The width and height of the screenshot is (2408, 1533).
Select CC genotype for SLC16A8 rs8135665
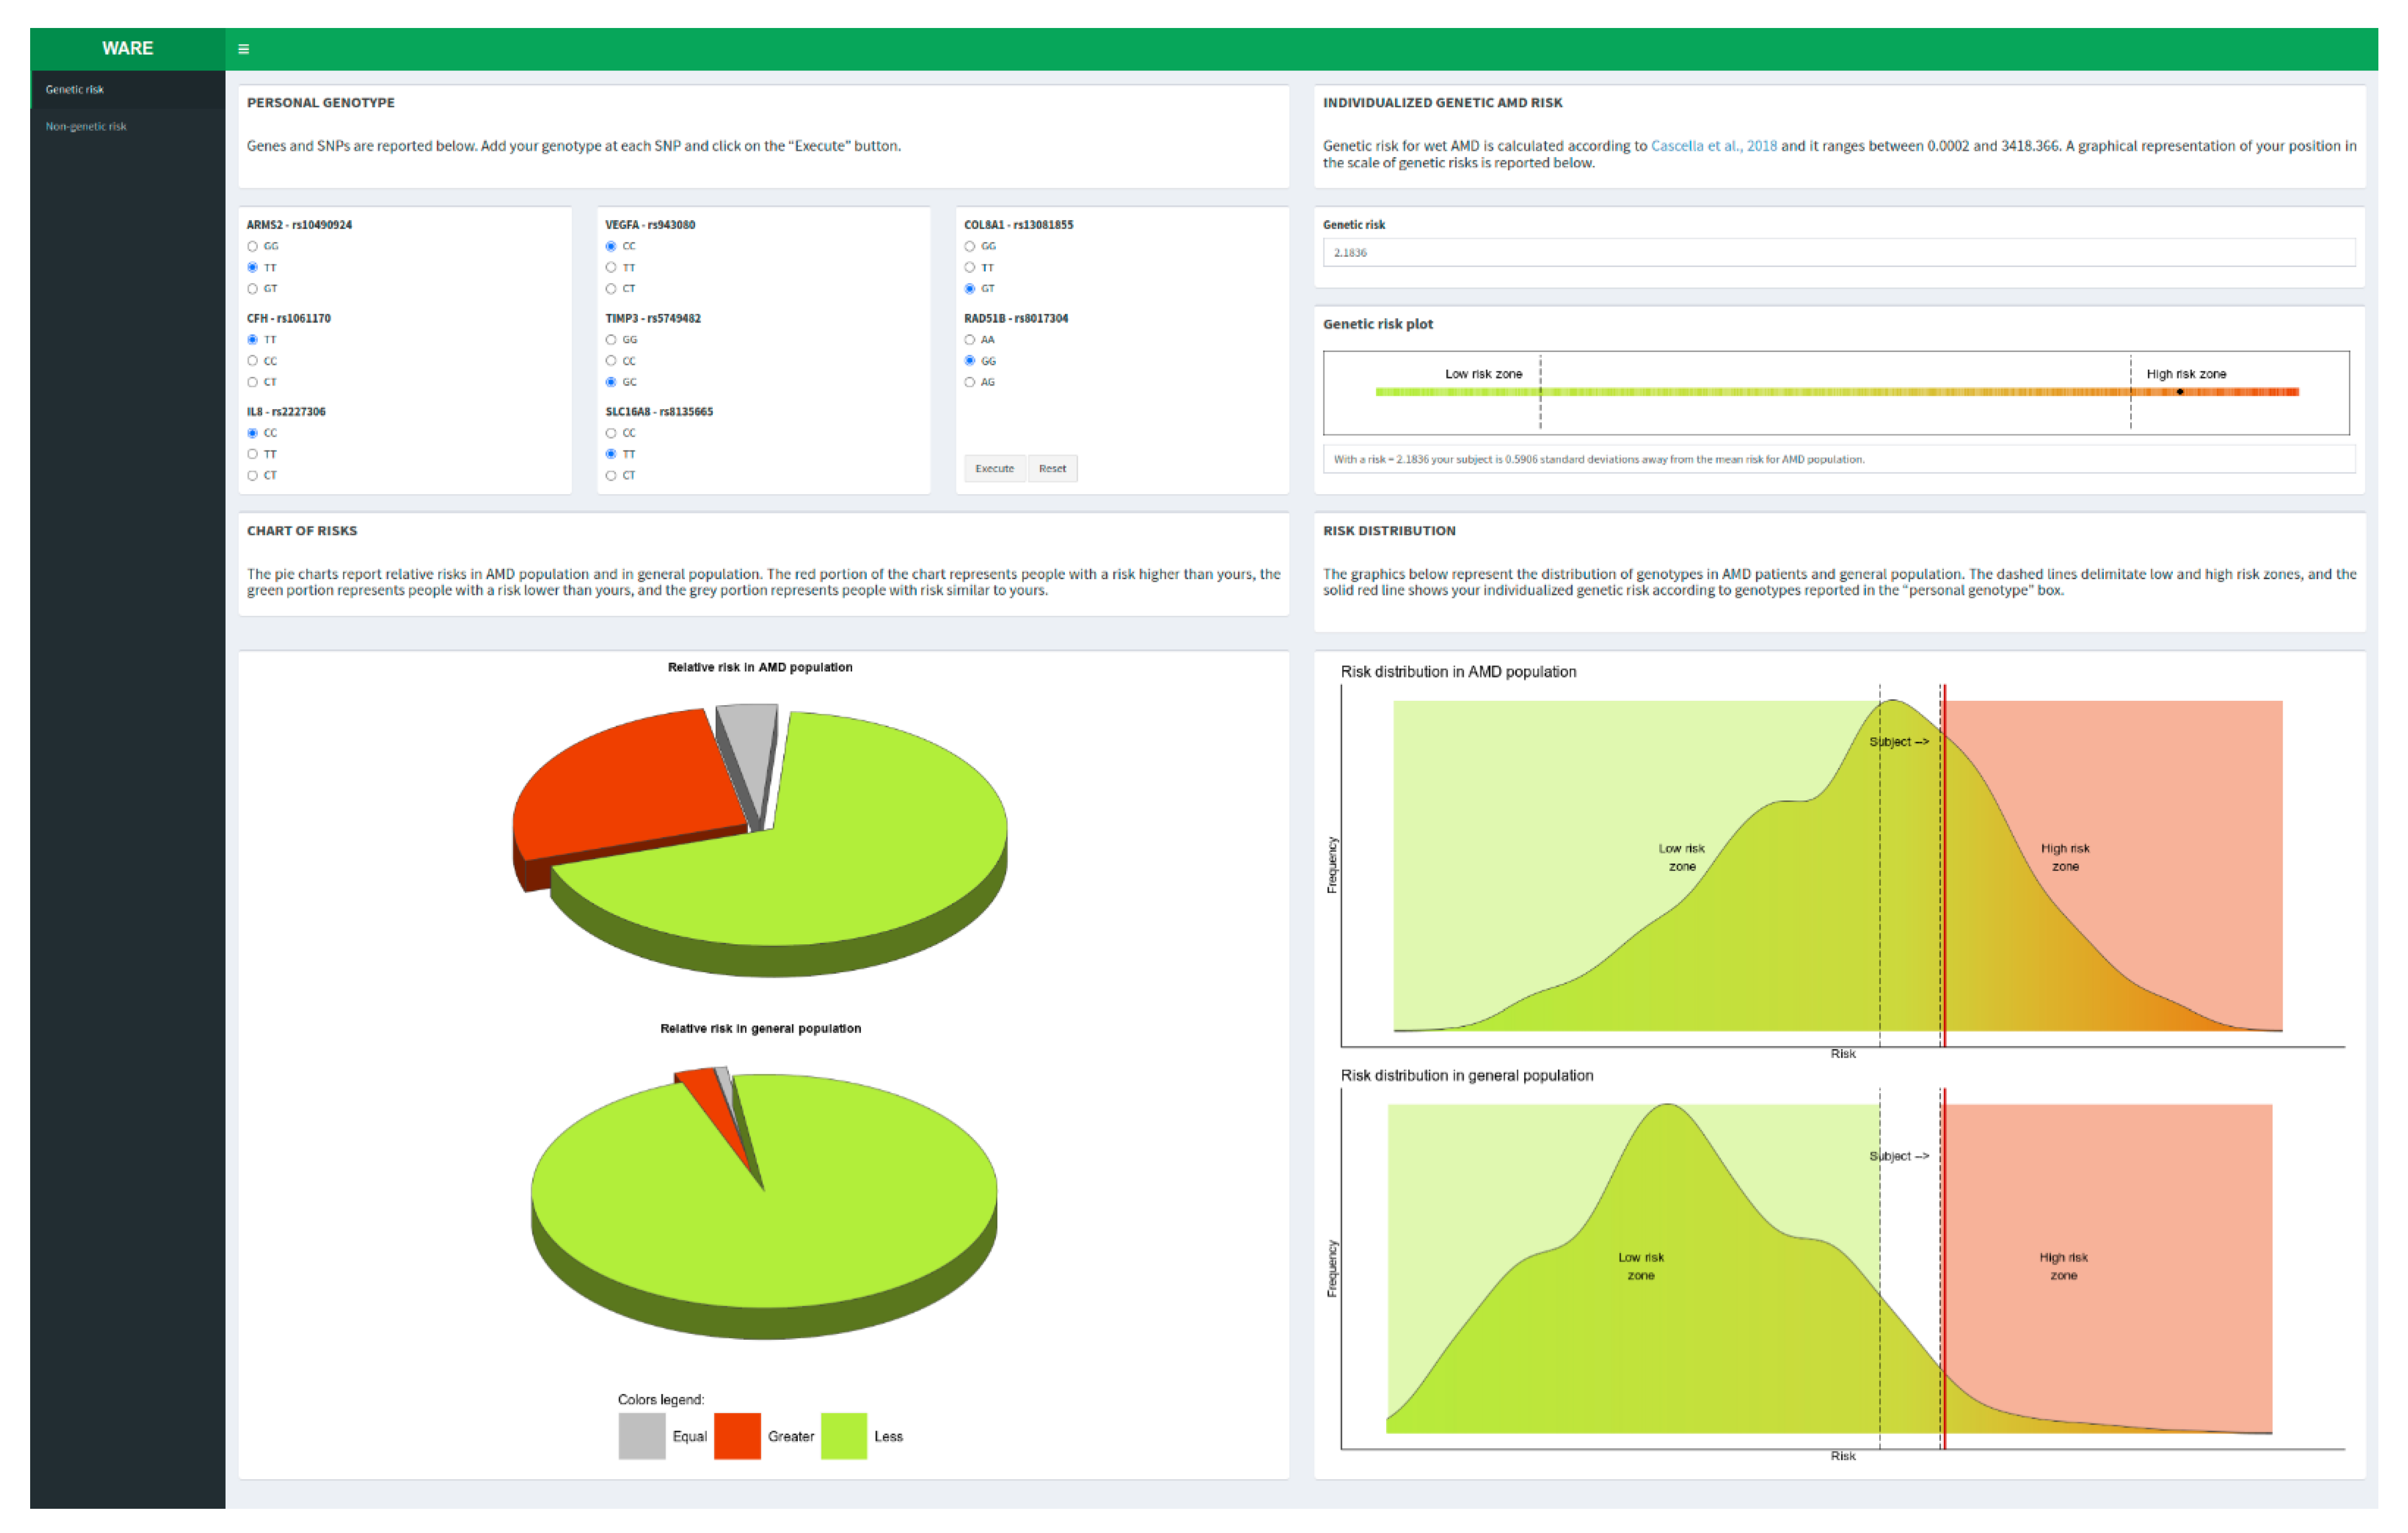click(611, 433)
